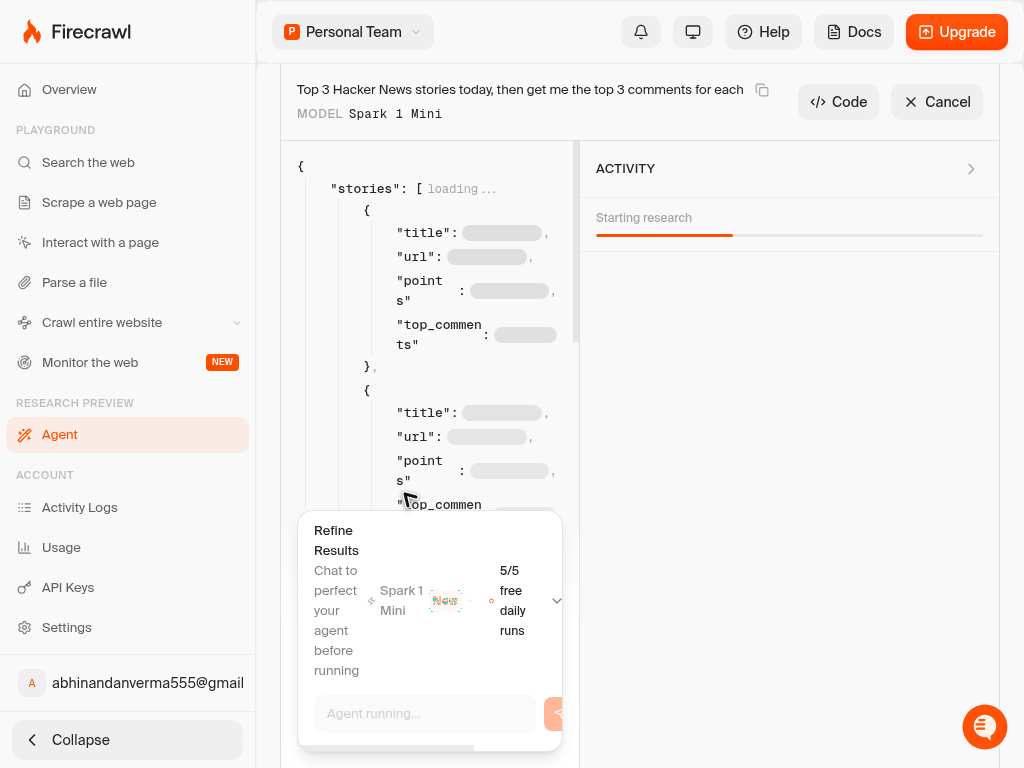Open Docs from top bar

pyautogui.click(x=854, y=32)
